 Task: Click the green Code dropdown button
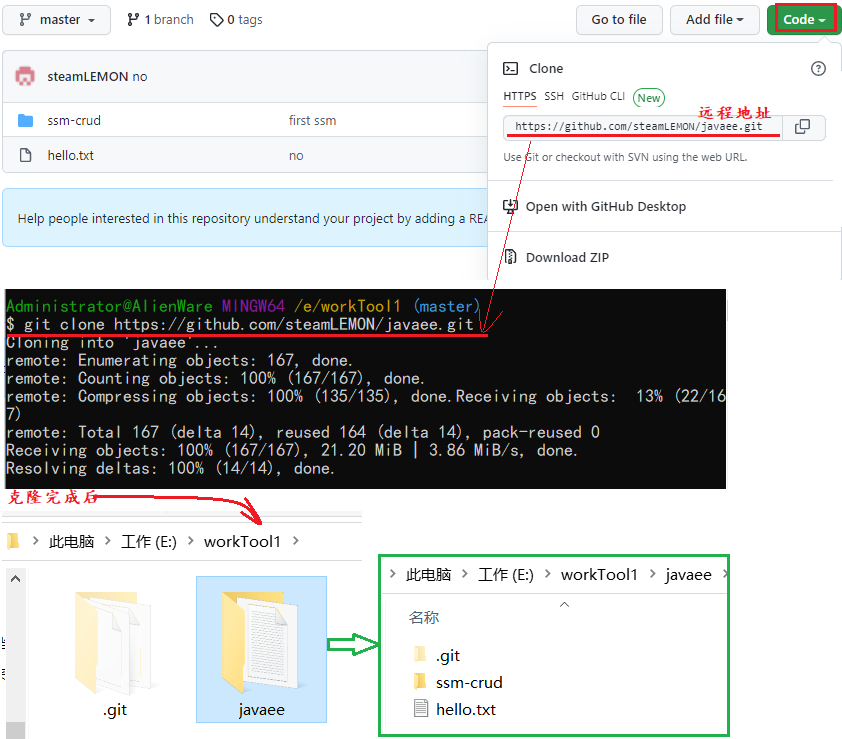pyautogui.click(x=804, y=20)
